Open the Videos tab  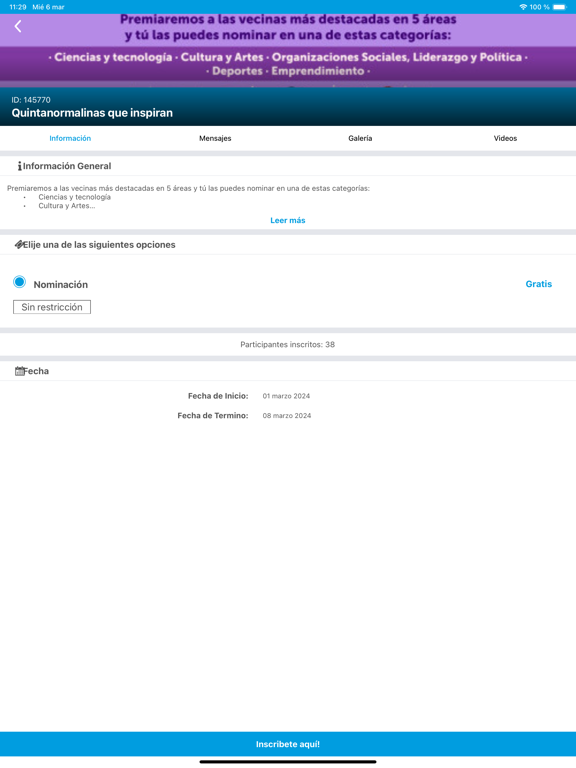pyautogui.click(x=505, y=138)
